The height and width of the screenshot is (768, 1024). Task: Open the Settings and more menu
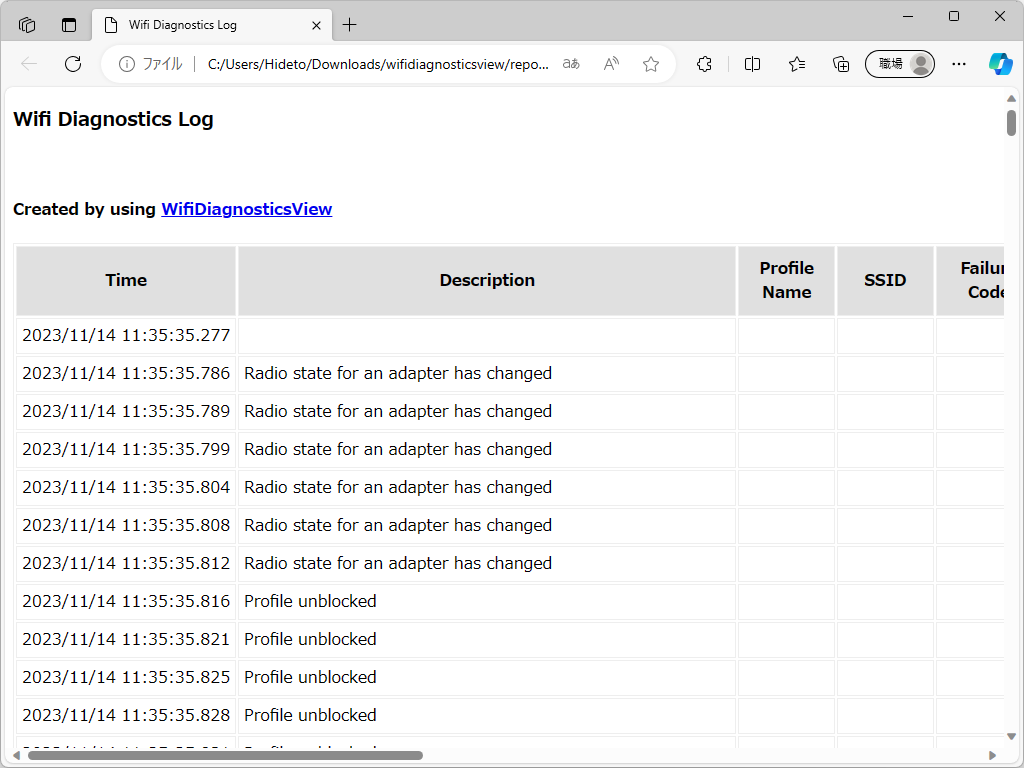tap(959, 64)
